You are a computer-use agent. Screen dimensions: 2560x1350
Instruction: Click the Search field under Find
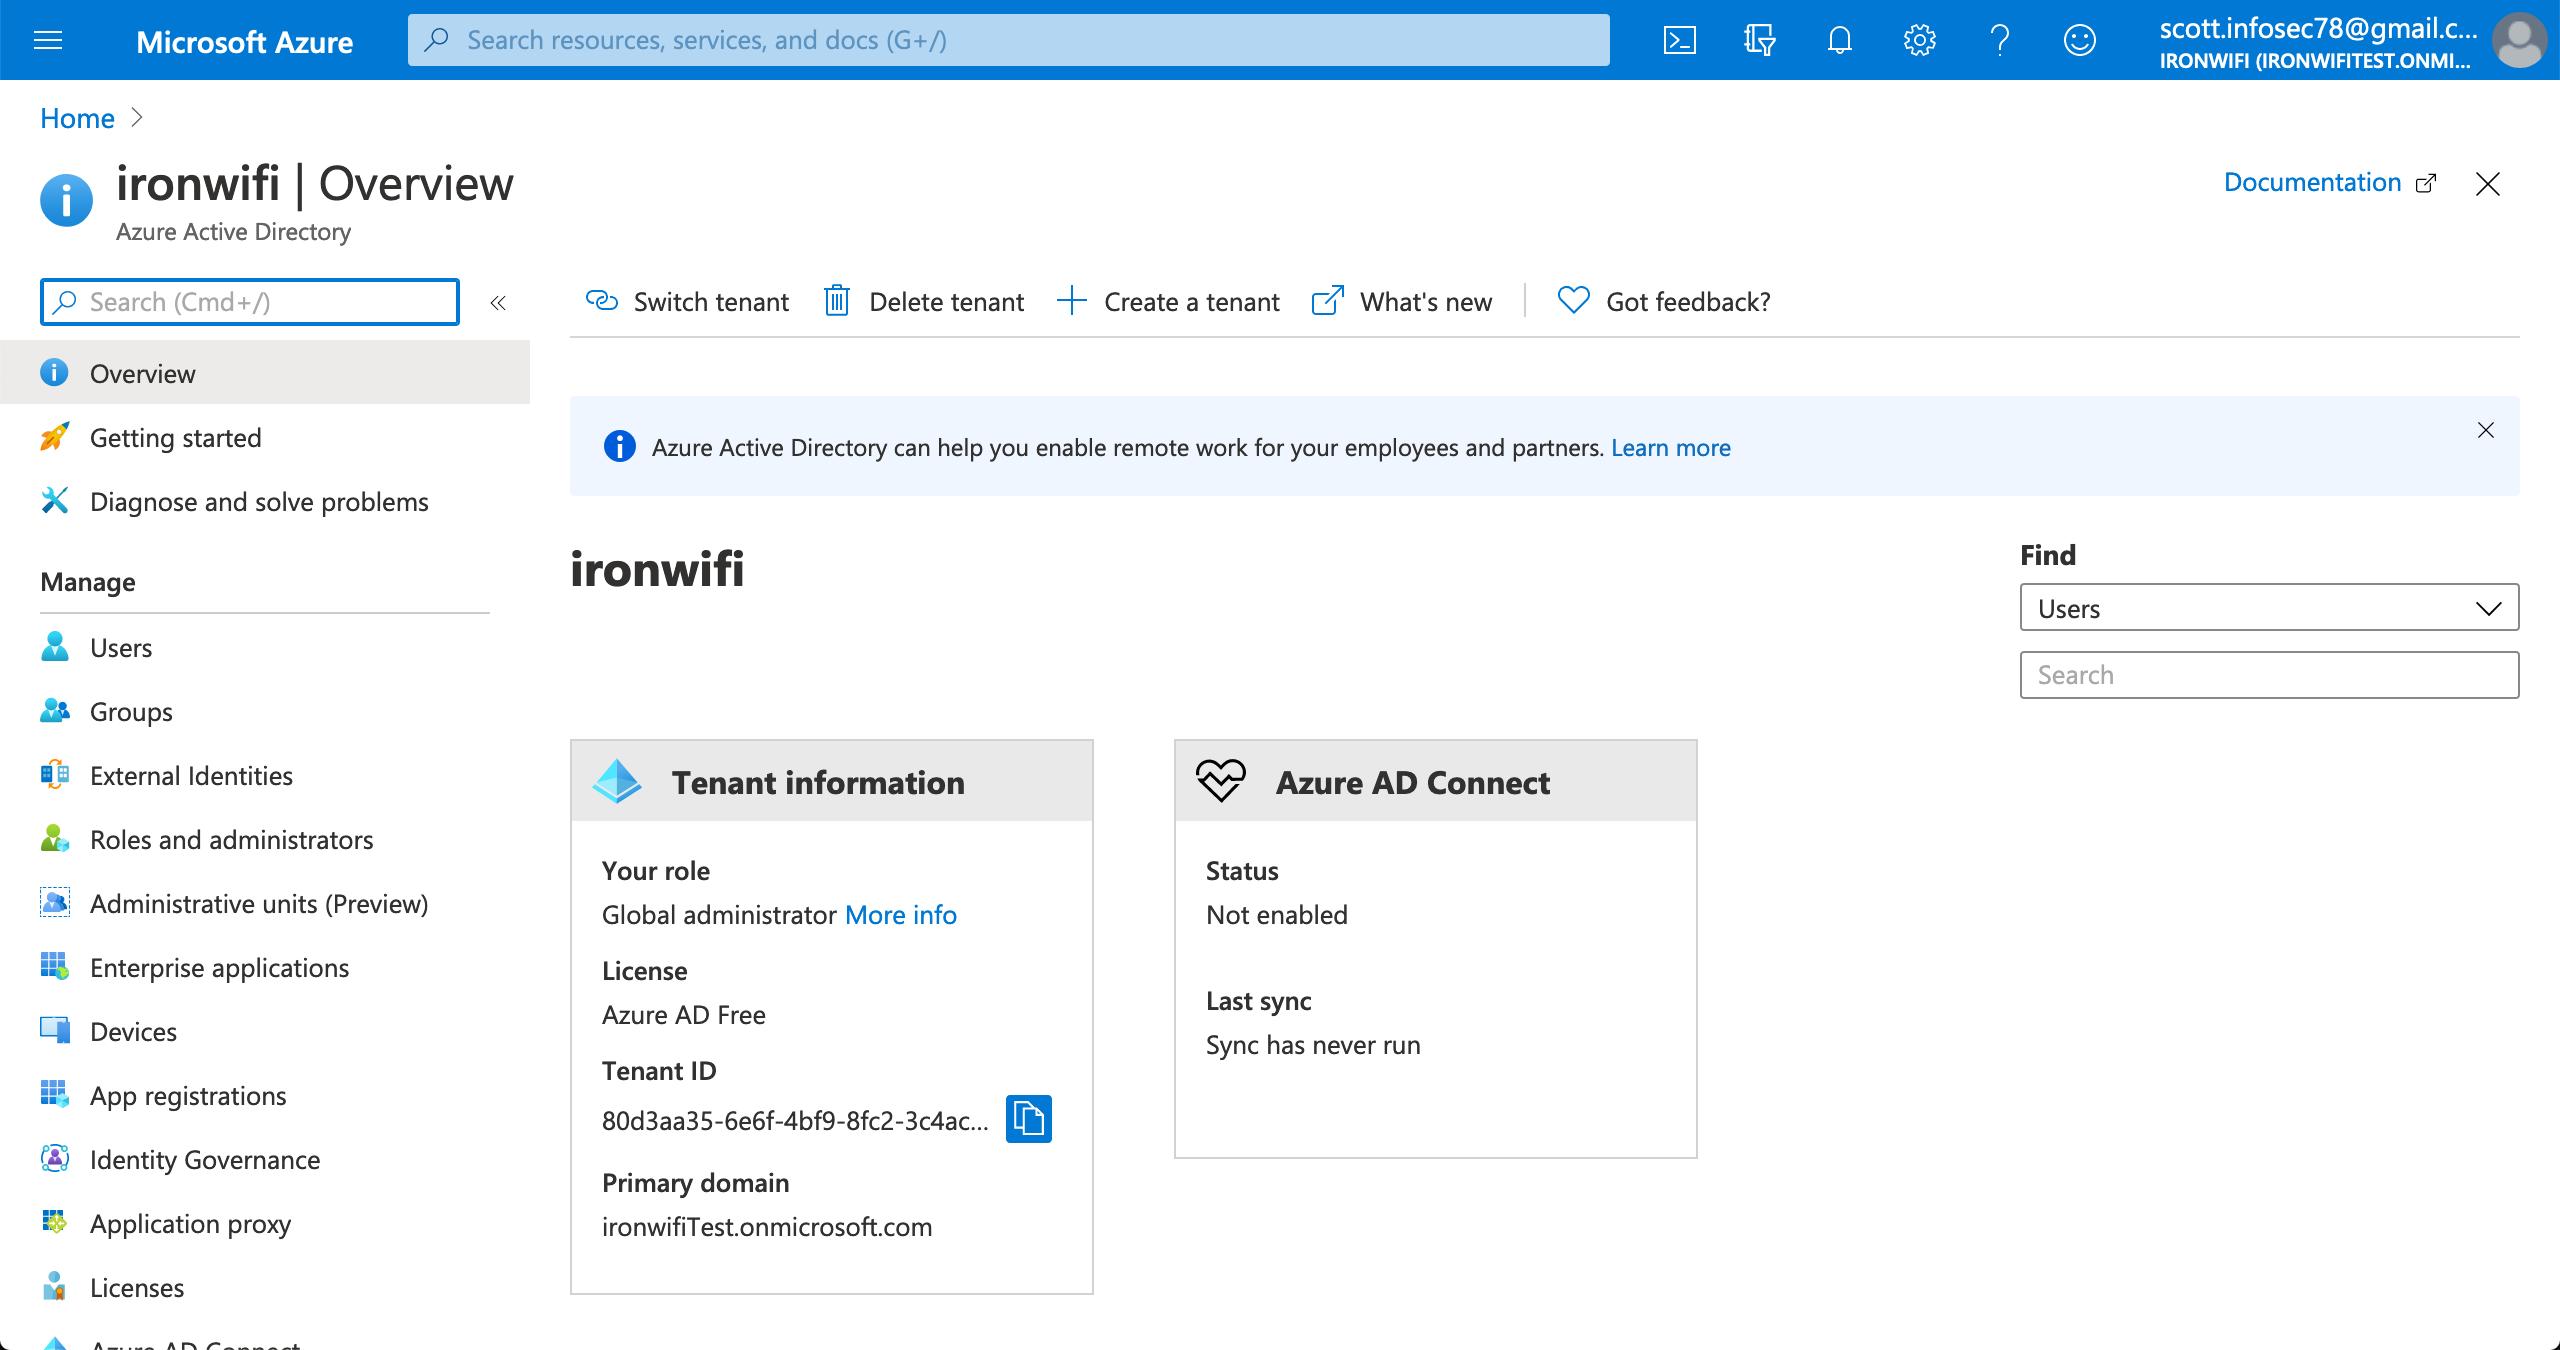[x=2268, y=675]
